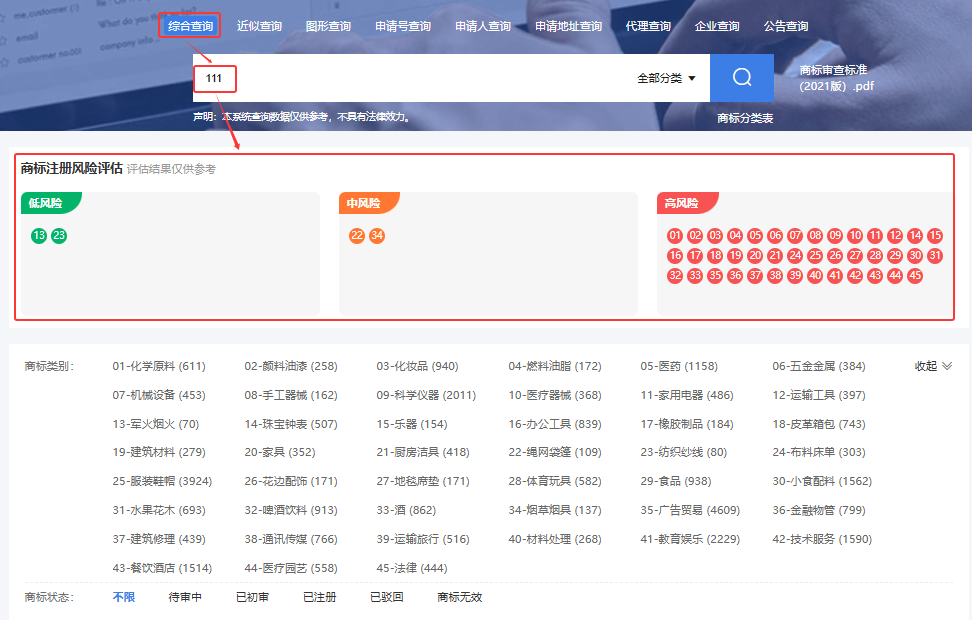Filter status by 商标无效
972x620 pixels.
click(459, 597)
